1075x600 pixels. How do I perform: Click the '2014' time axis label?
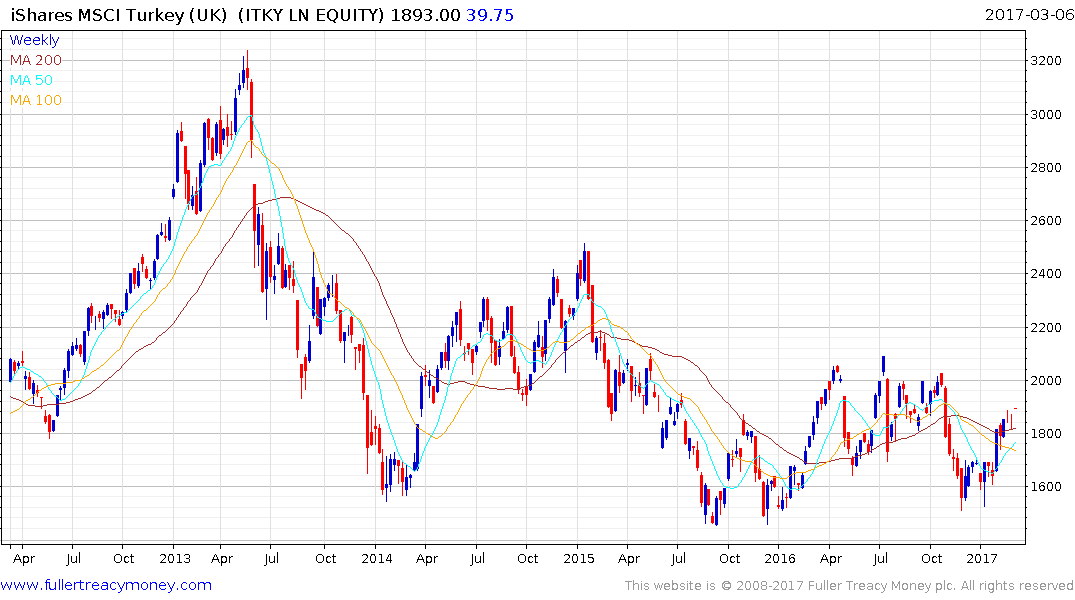click(x=377, y=558)
